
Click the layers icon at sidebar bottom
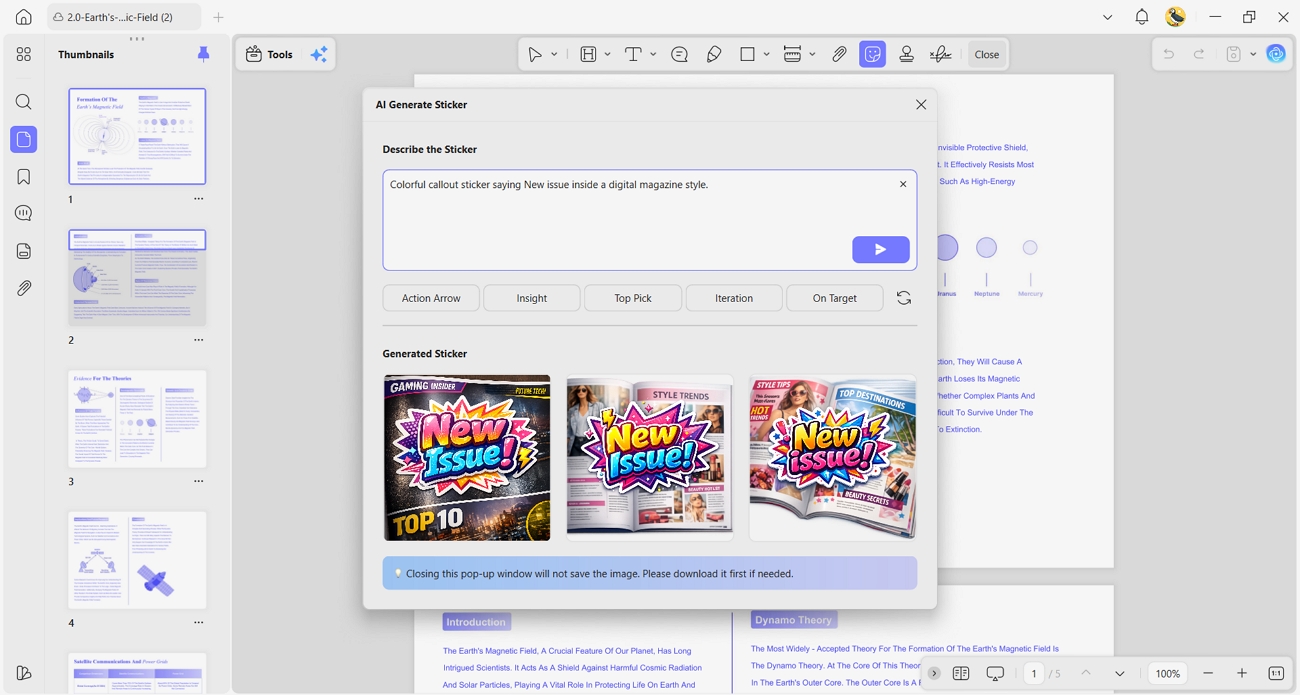[x=24, y=673]
